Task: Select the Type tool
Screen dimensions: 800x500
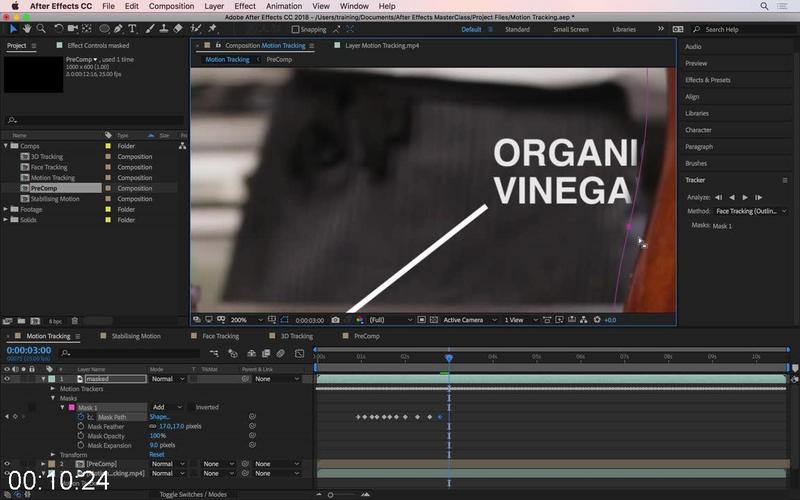Action: 132,29
